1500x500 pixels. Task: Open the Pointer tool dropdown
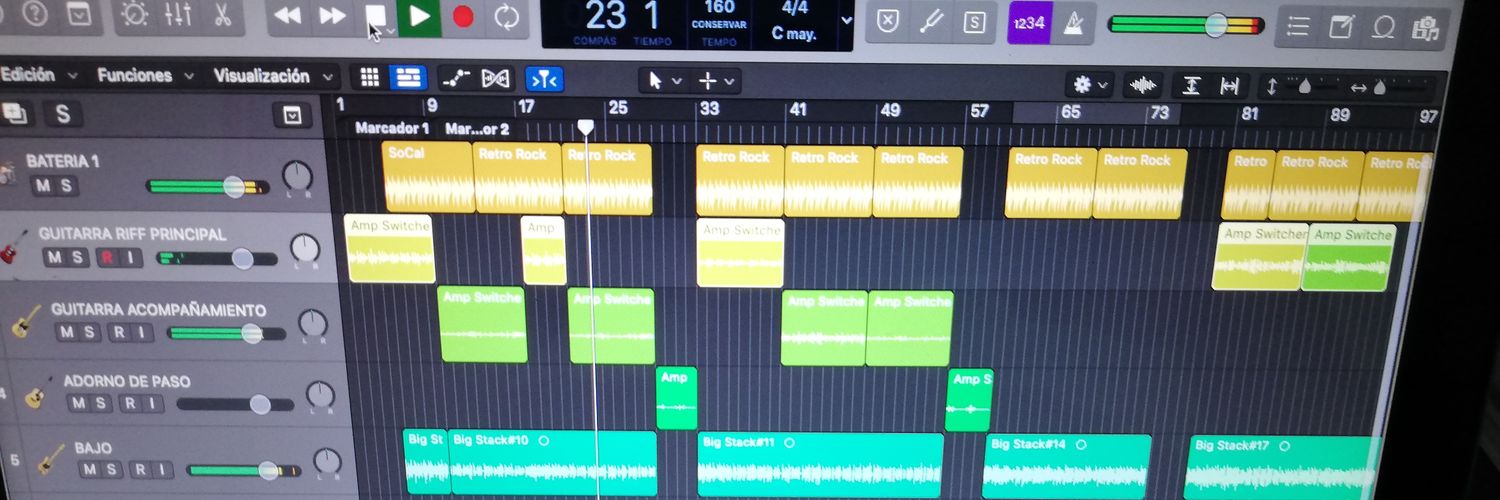[664, 80]
